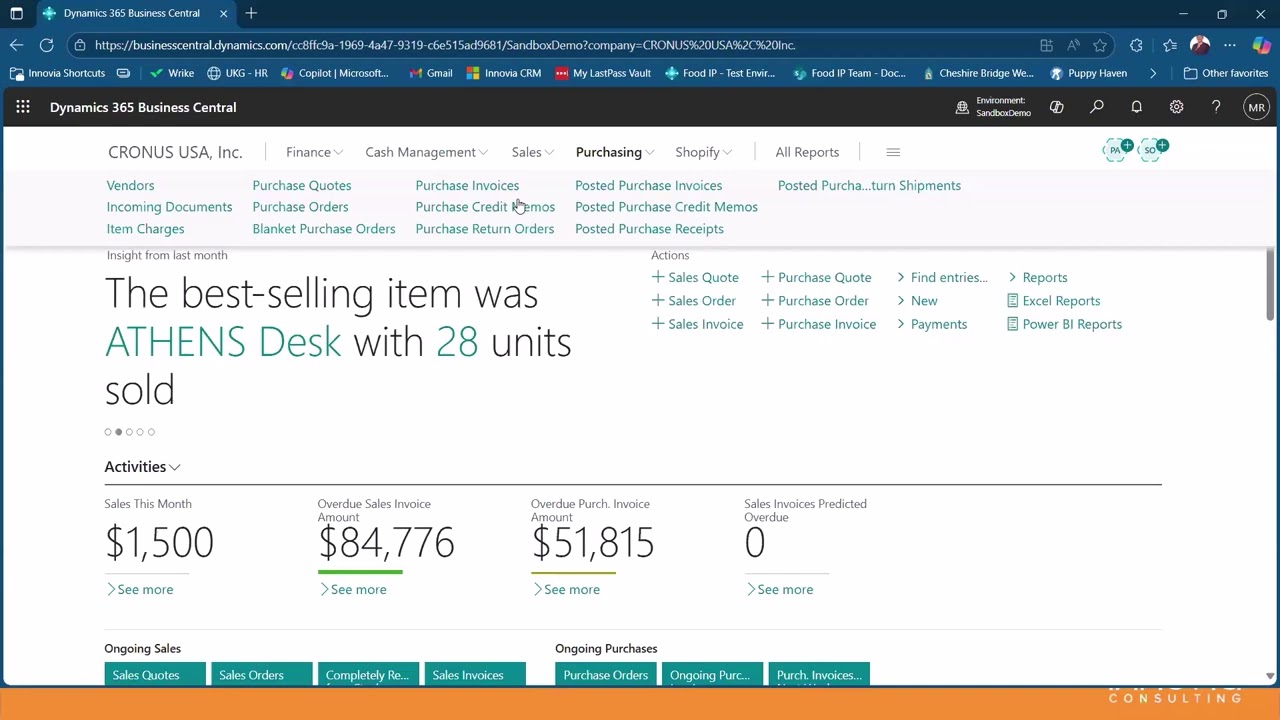Expand the Finance menu

[314, 152]
